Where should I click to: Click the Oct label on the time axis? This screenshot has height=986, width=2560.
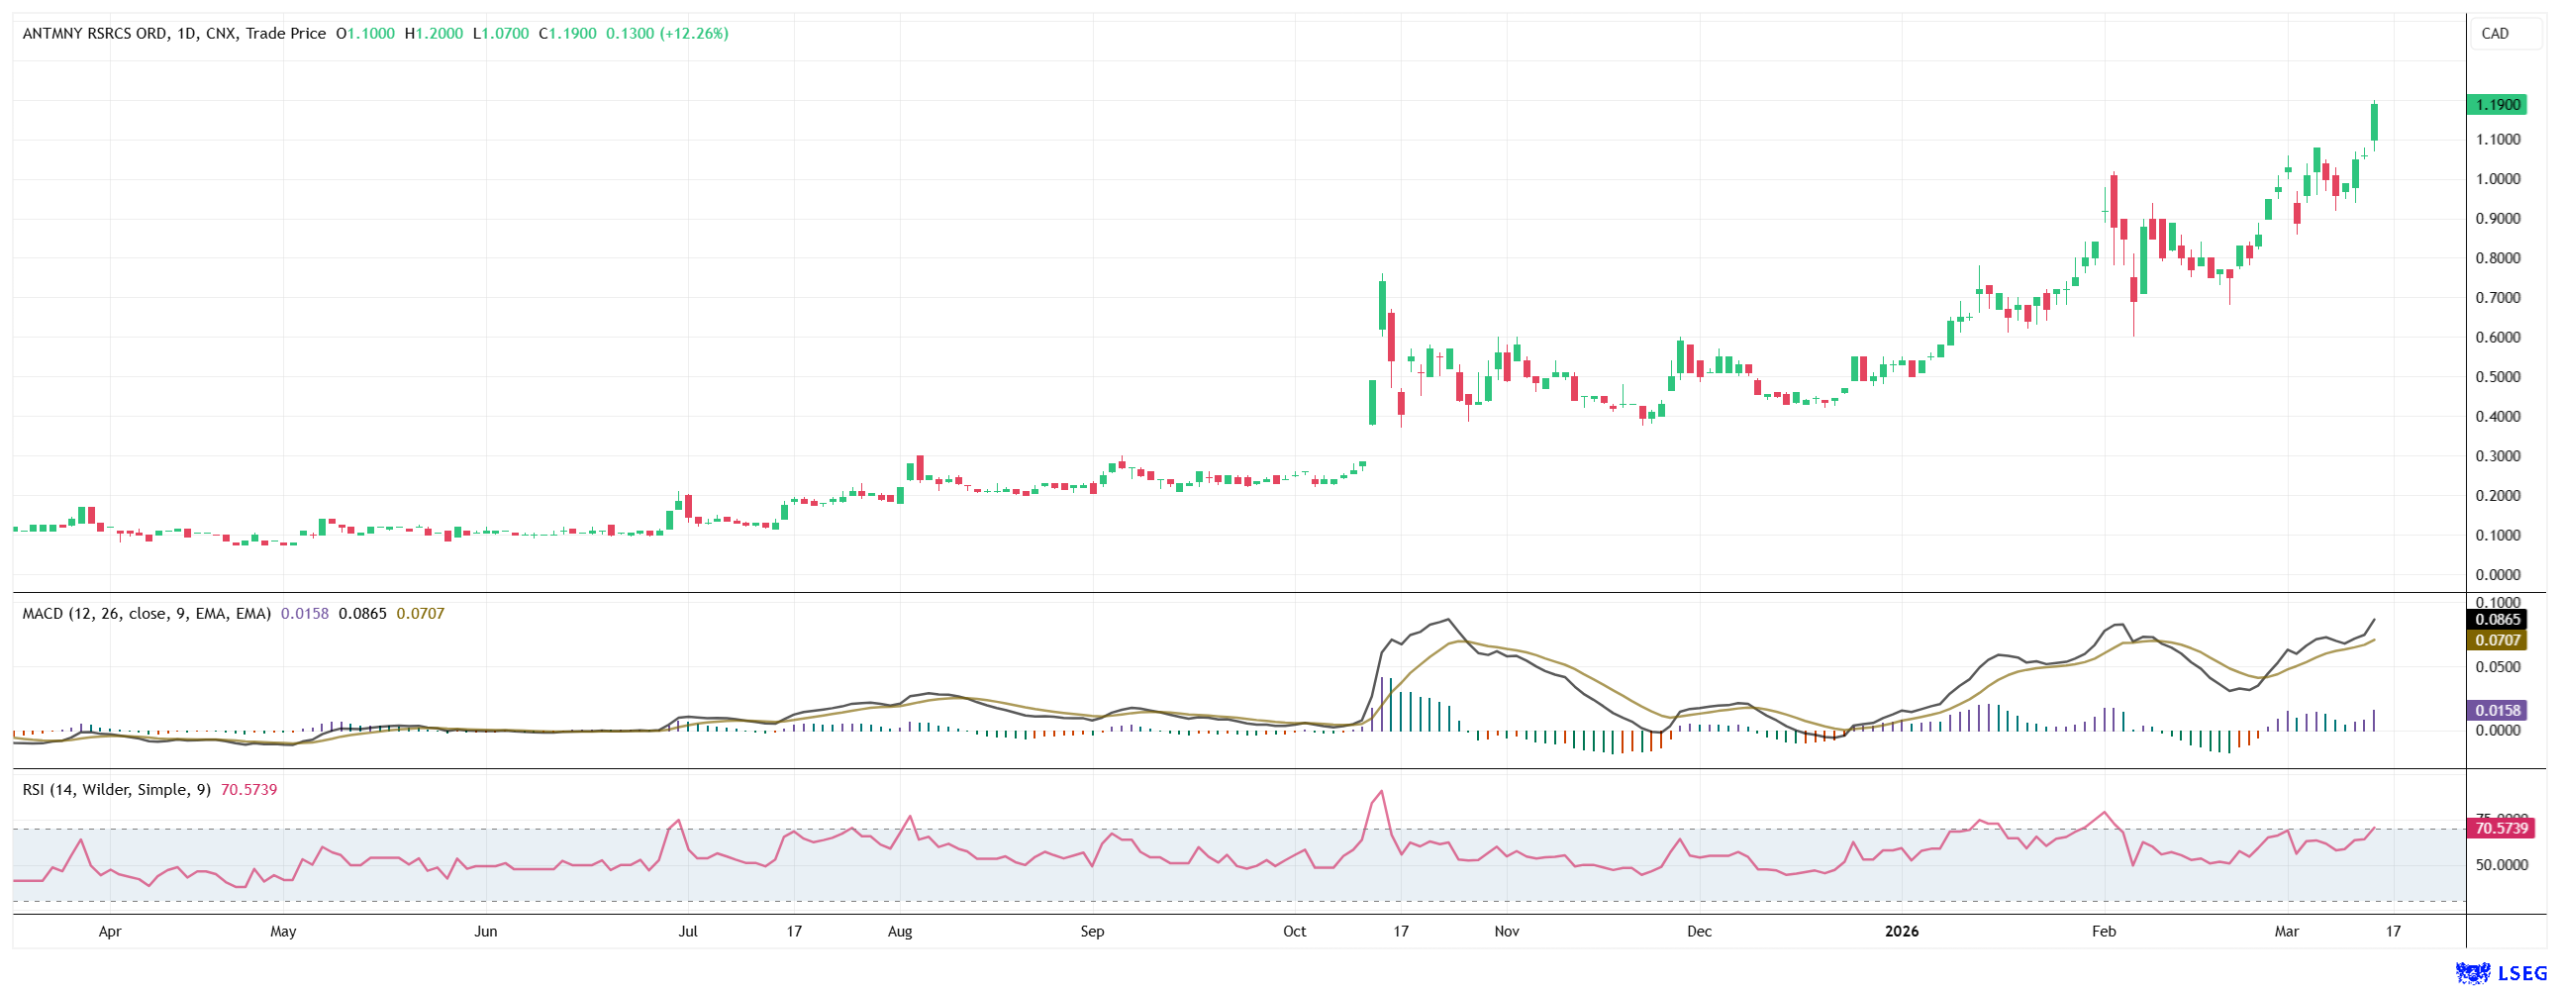pos(1294,931)
